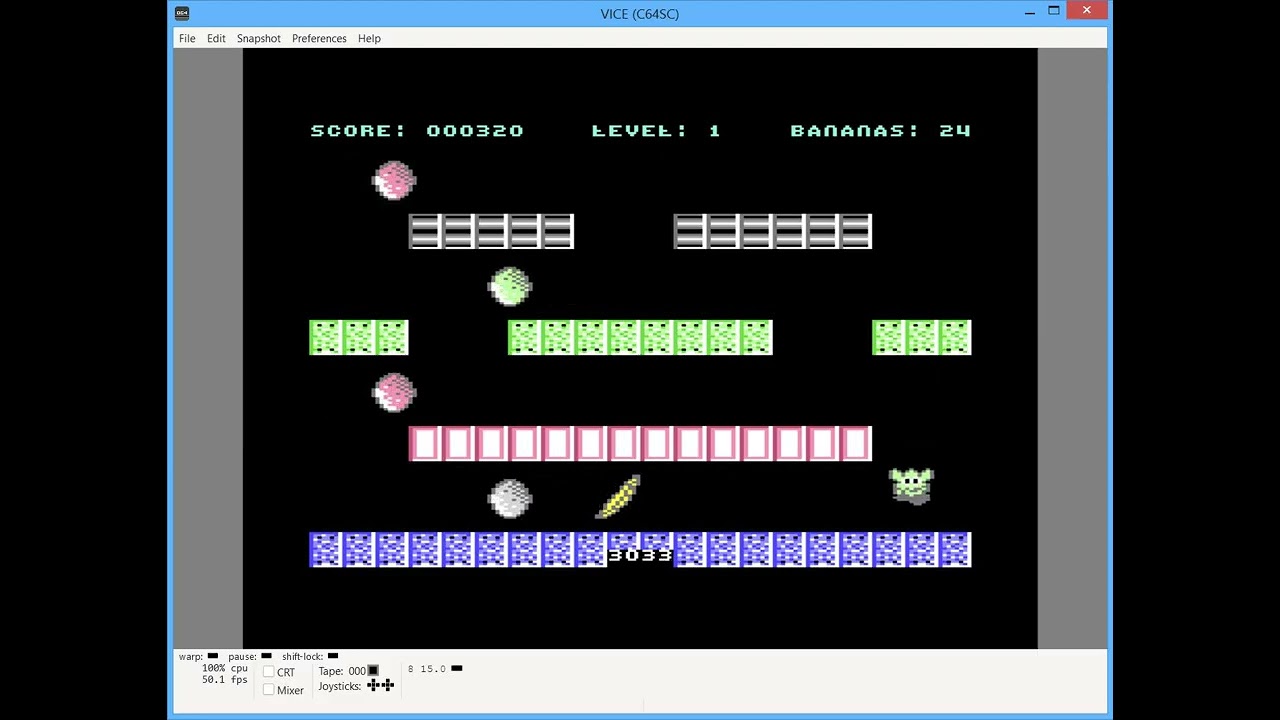Image resolution: width=1280 pixels, height=720 pixels.
Task: Click the shift-lock indicator LED
Action: tap(333, 656)
